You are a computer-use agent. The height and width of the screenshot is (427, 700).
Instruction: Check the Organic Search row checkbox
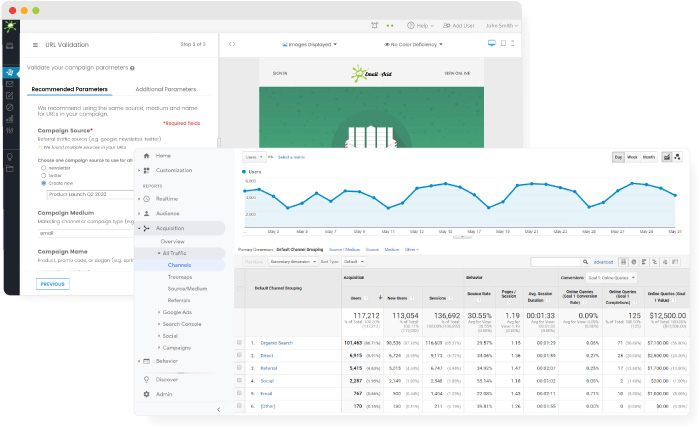pos(239,343)
